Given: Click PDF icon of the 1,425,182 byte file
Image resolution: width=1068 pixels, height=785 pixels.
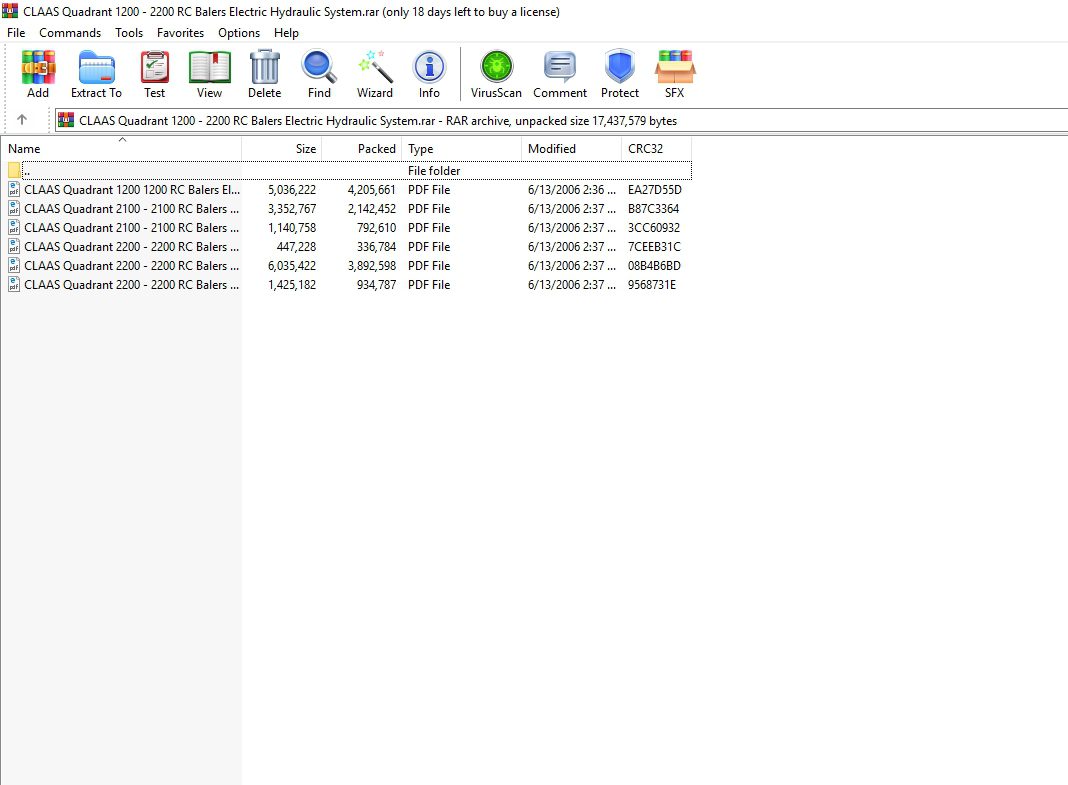Looking at the screenshot, I should (14, 285).
